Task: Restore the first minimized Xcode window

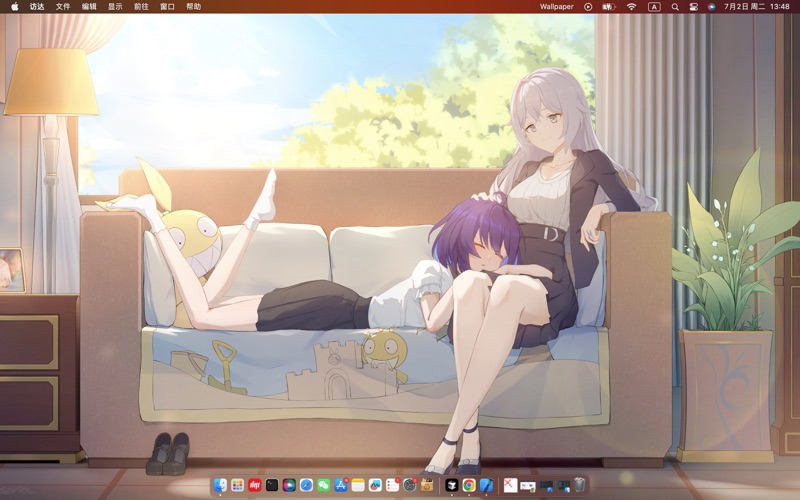Action: (x=546, y=486)
